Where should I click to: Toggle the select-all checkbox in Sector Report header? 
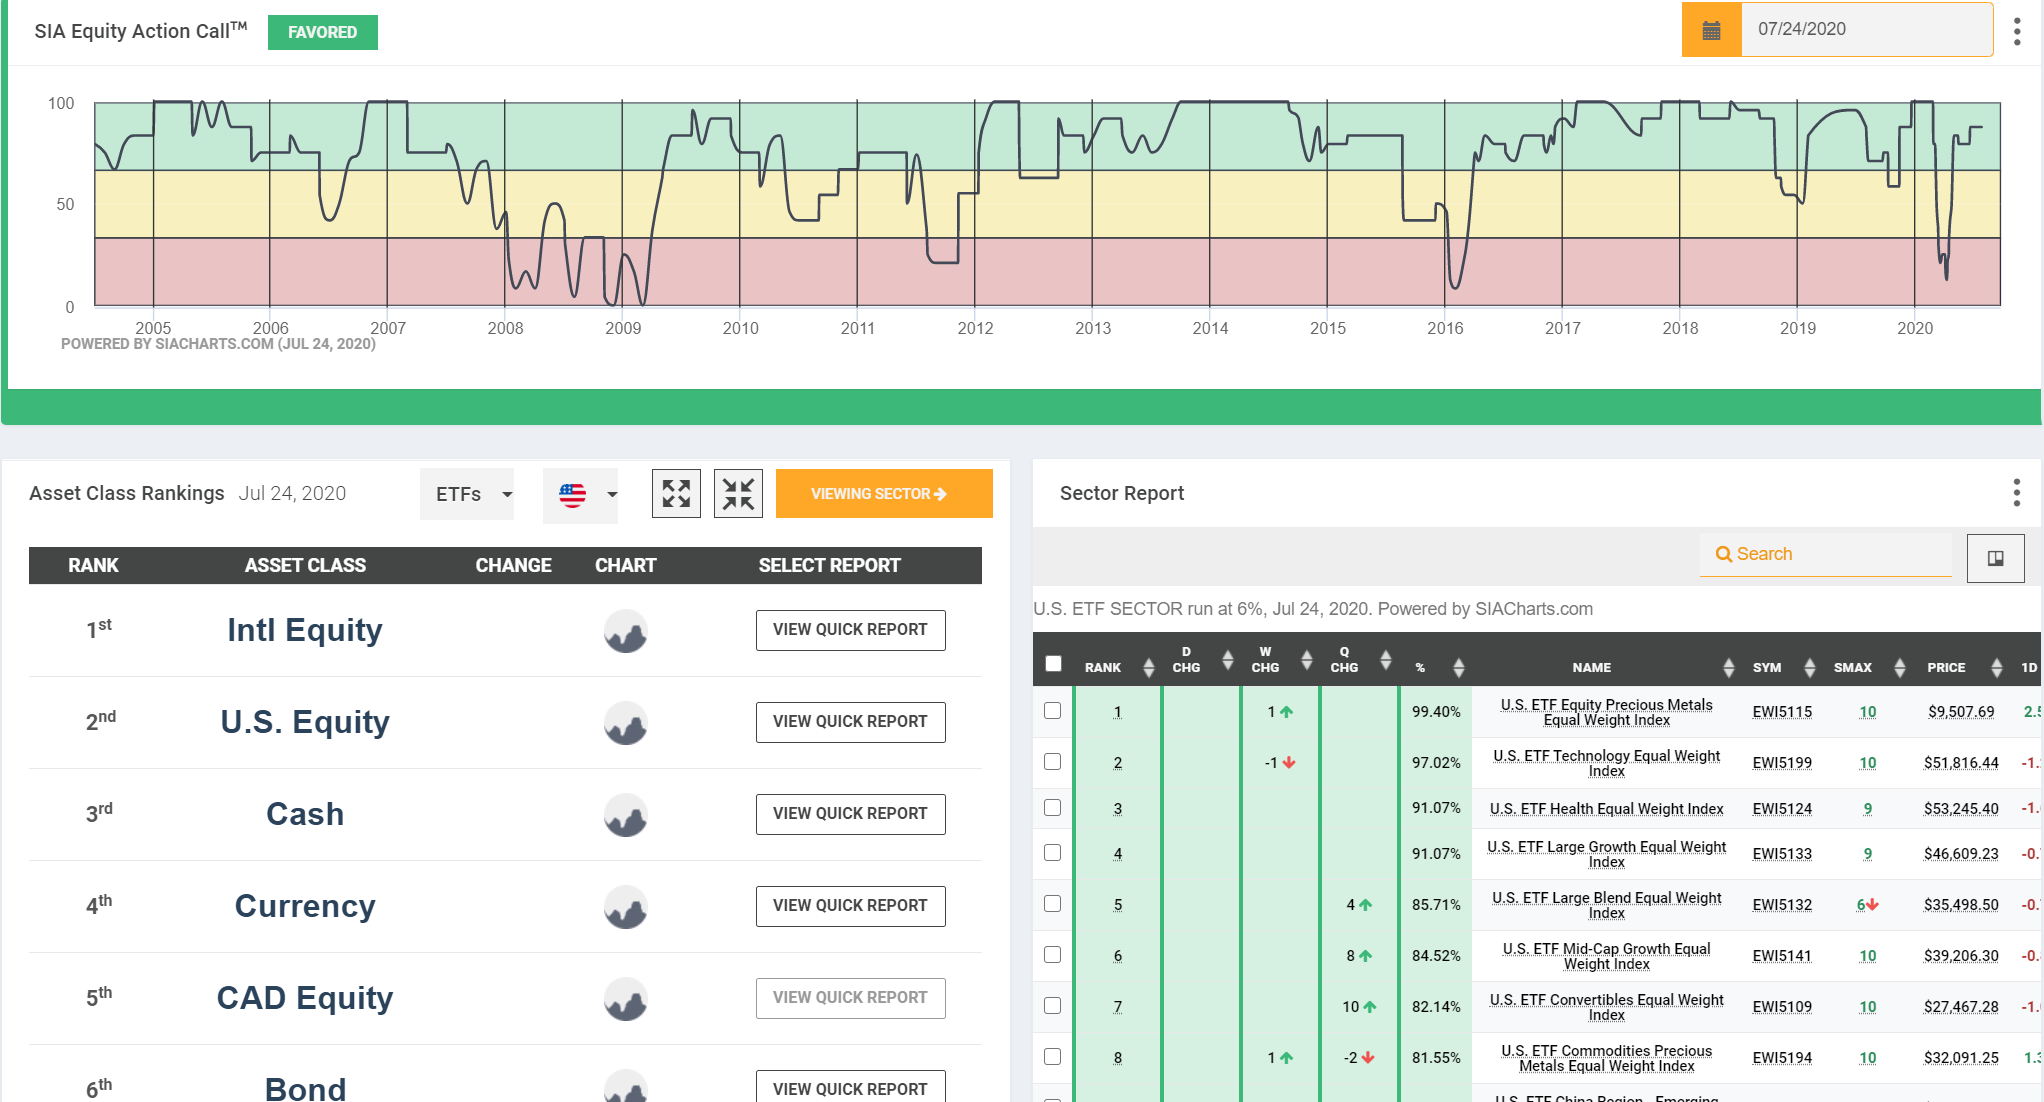[x=1053, y=663]
